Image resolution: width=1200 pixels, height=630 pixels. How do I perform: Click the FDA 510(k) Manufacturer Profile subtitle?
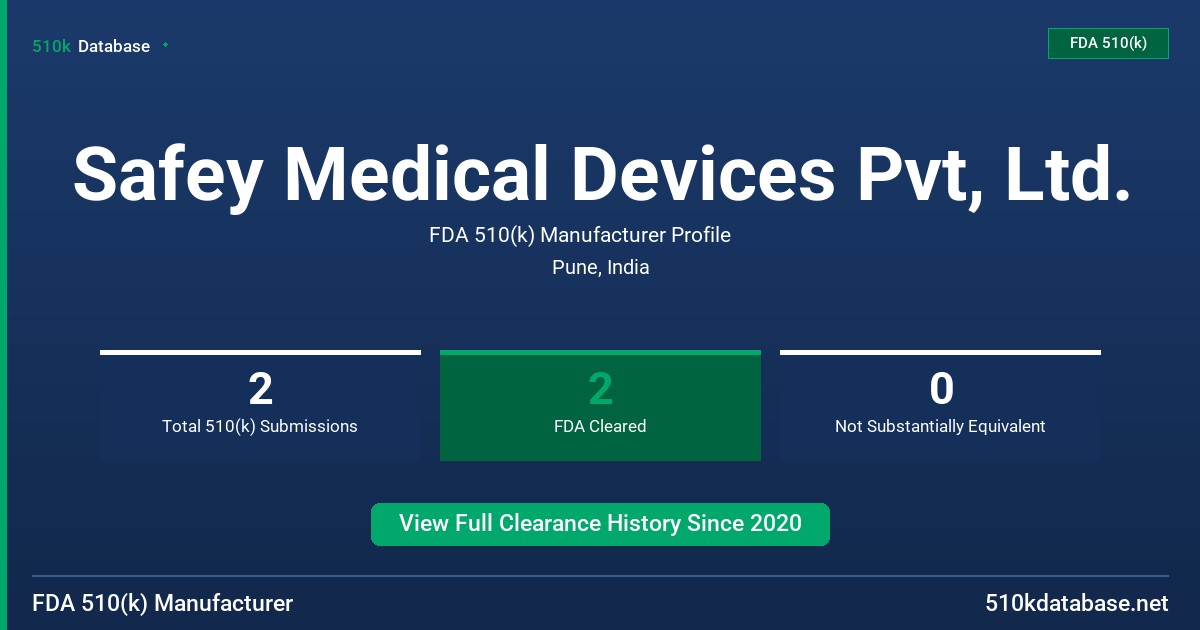pos(580,235)
